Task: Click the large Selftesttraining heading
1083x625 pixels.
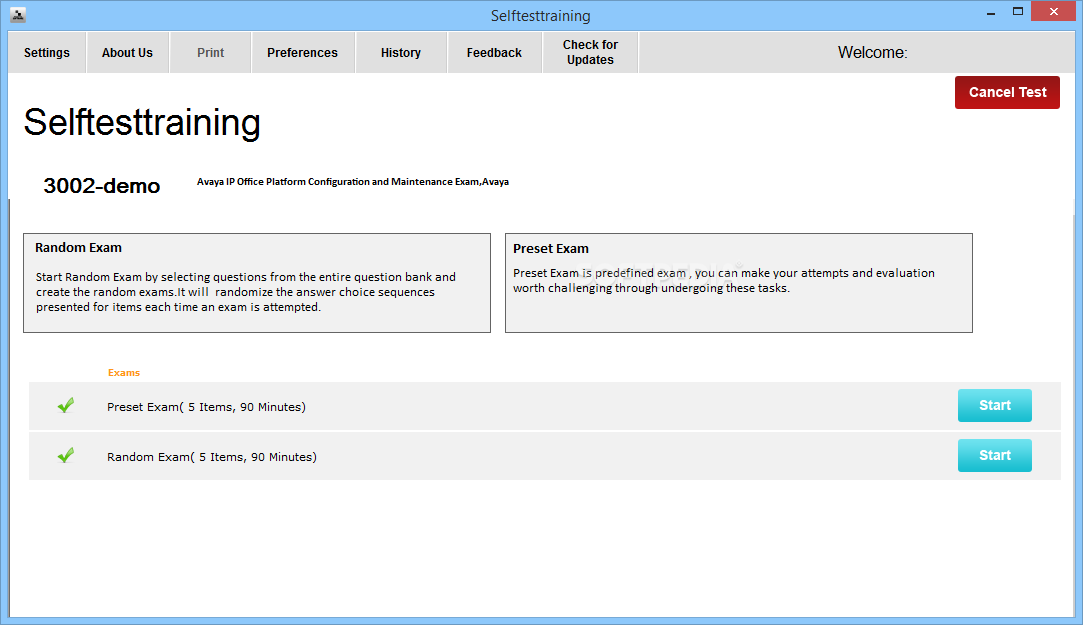Action: [142, 123]
